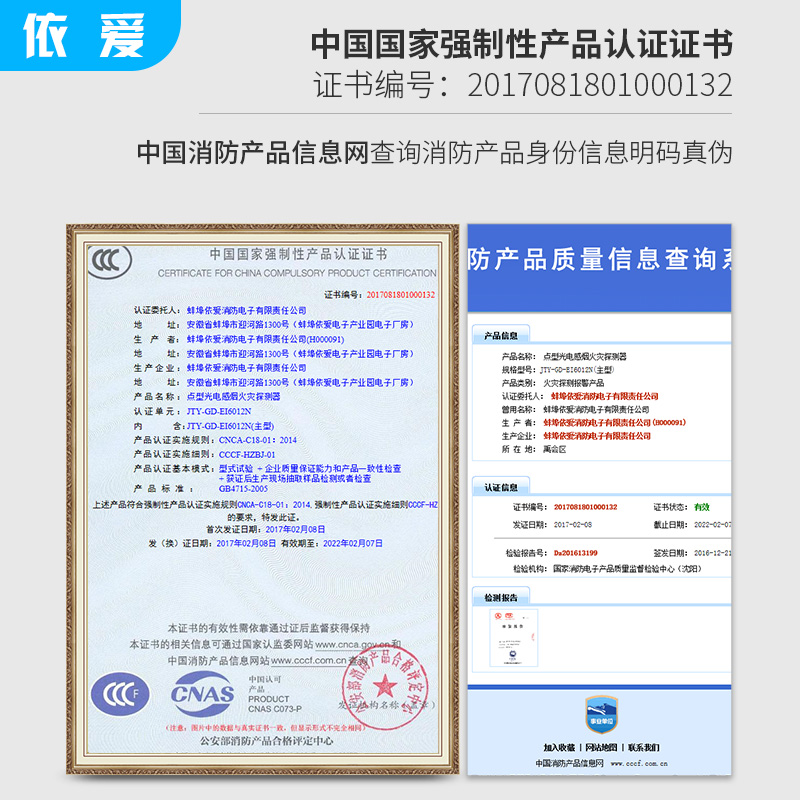Click www.cccf.com.cn link on the certificate
This screenshot has width=800, height=800.
click(309, 660)
